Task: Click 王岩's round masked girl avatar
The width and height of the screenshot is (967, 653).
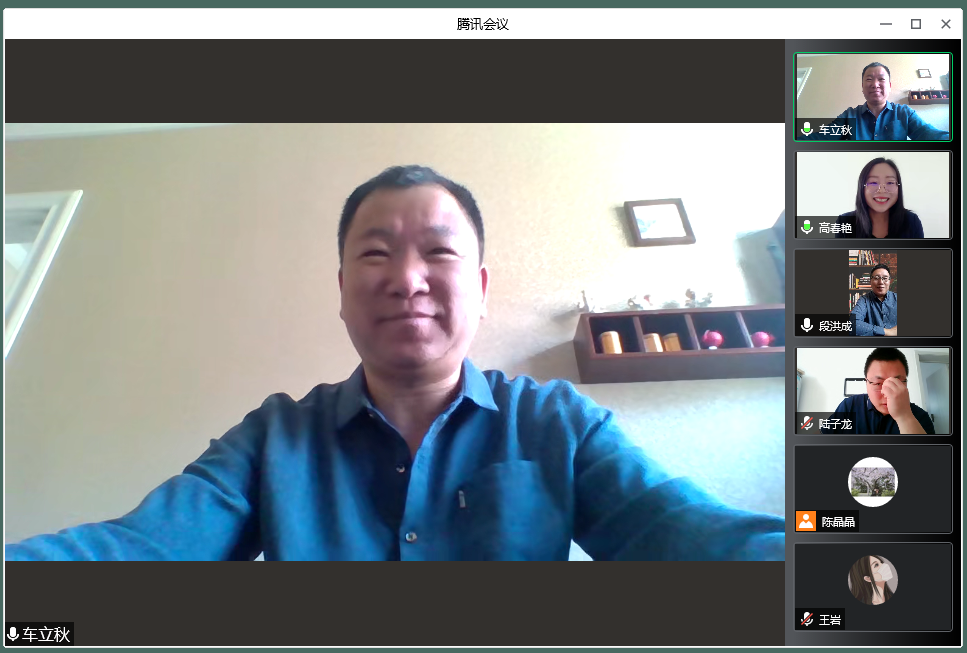Action: coord(872,580)
